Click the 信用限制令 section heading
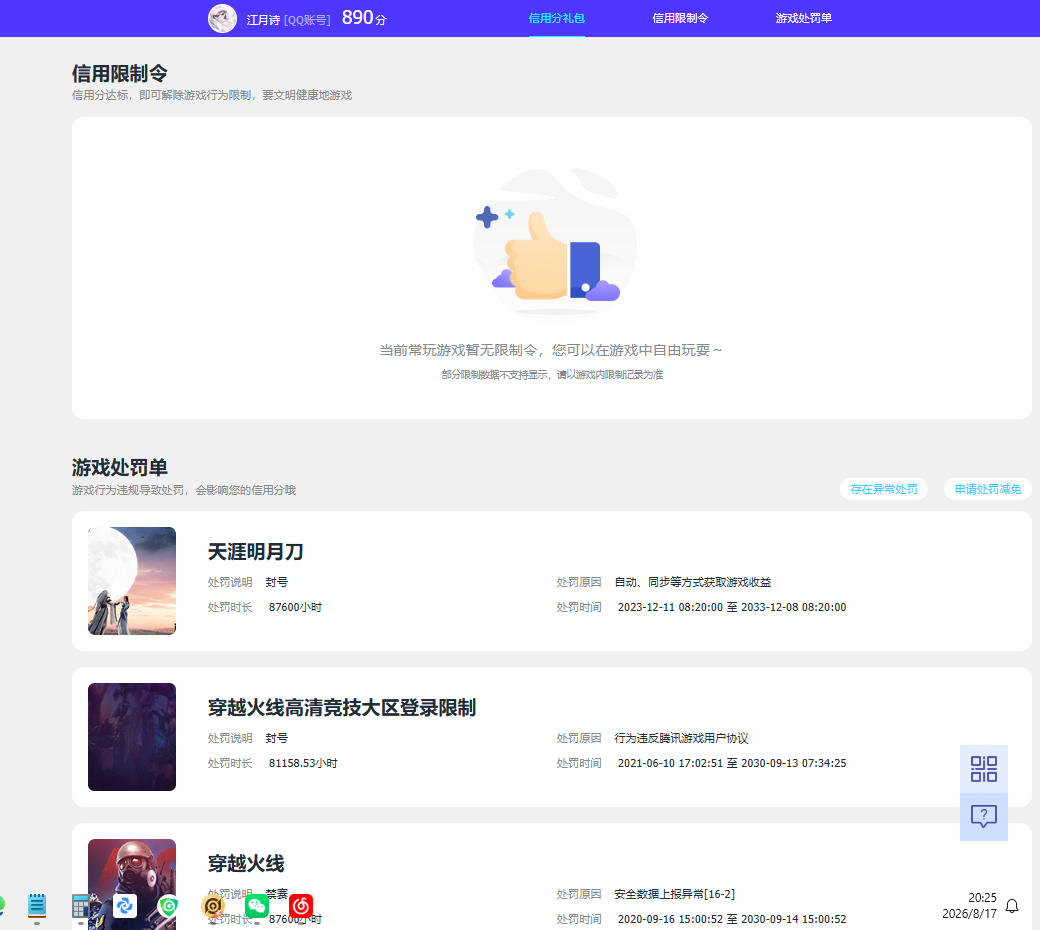The width and height of the screenshot is (1040, 930). click(x=119, y=73)
